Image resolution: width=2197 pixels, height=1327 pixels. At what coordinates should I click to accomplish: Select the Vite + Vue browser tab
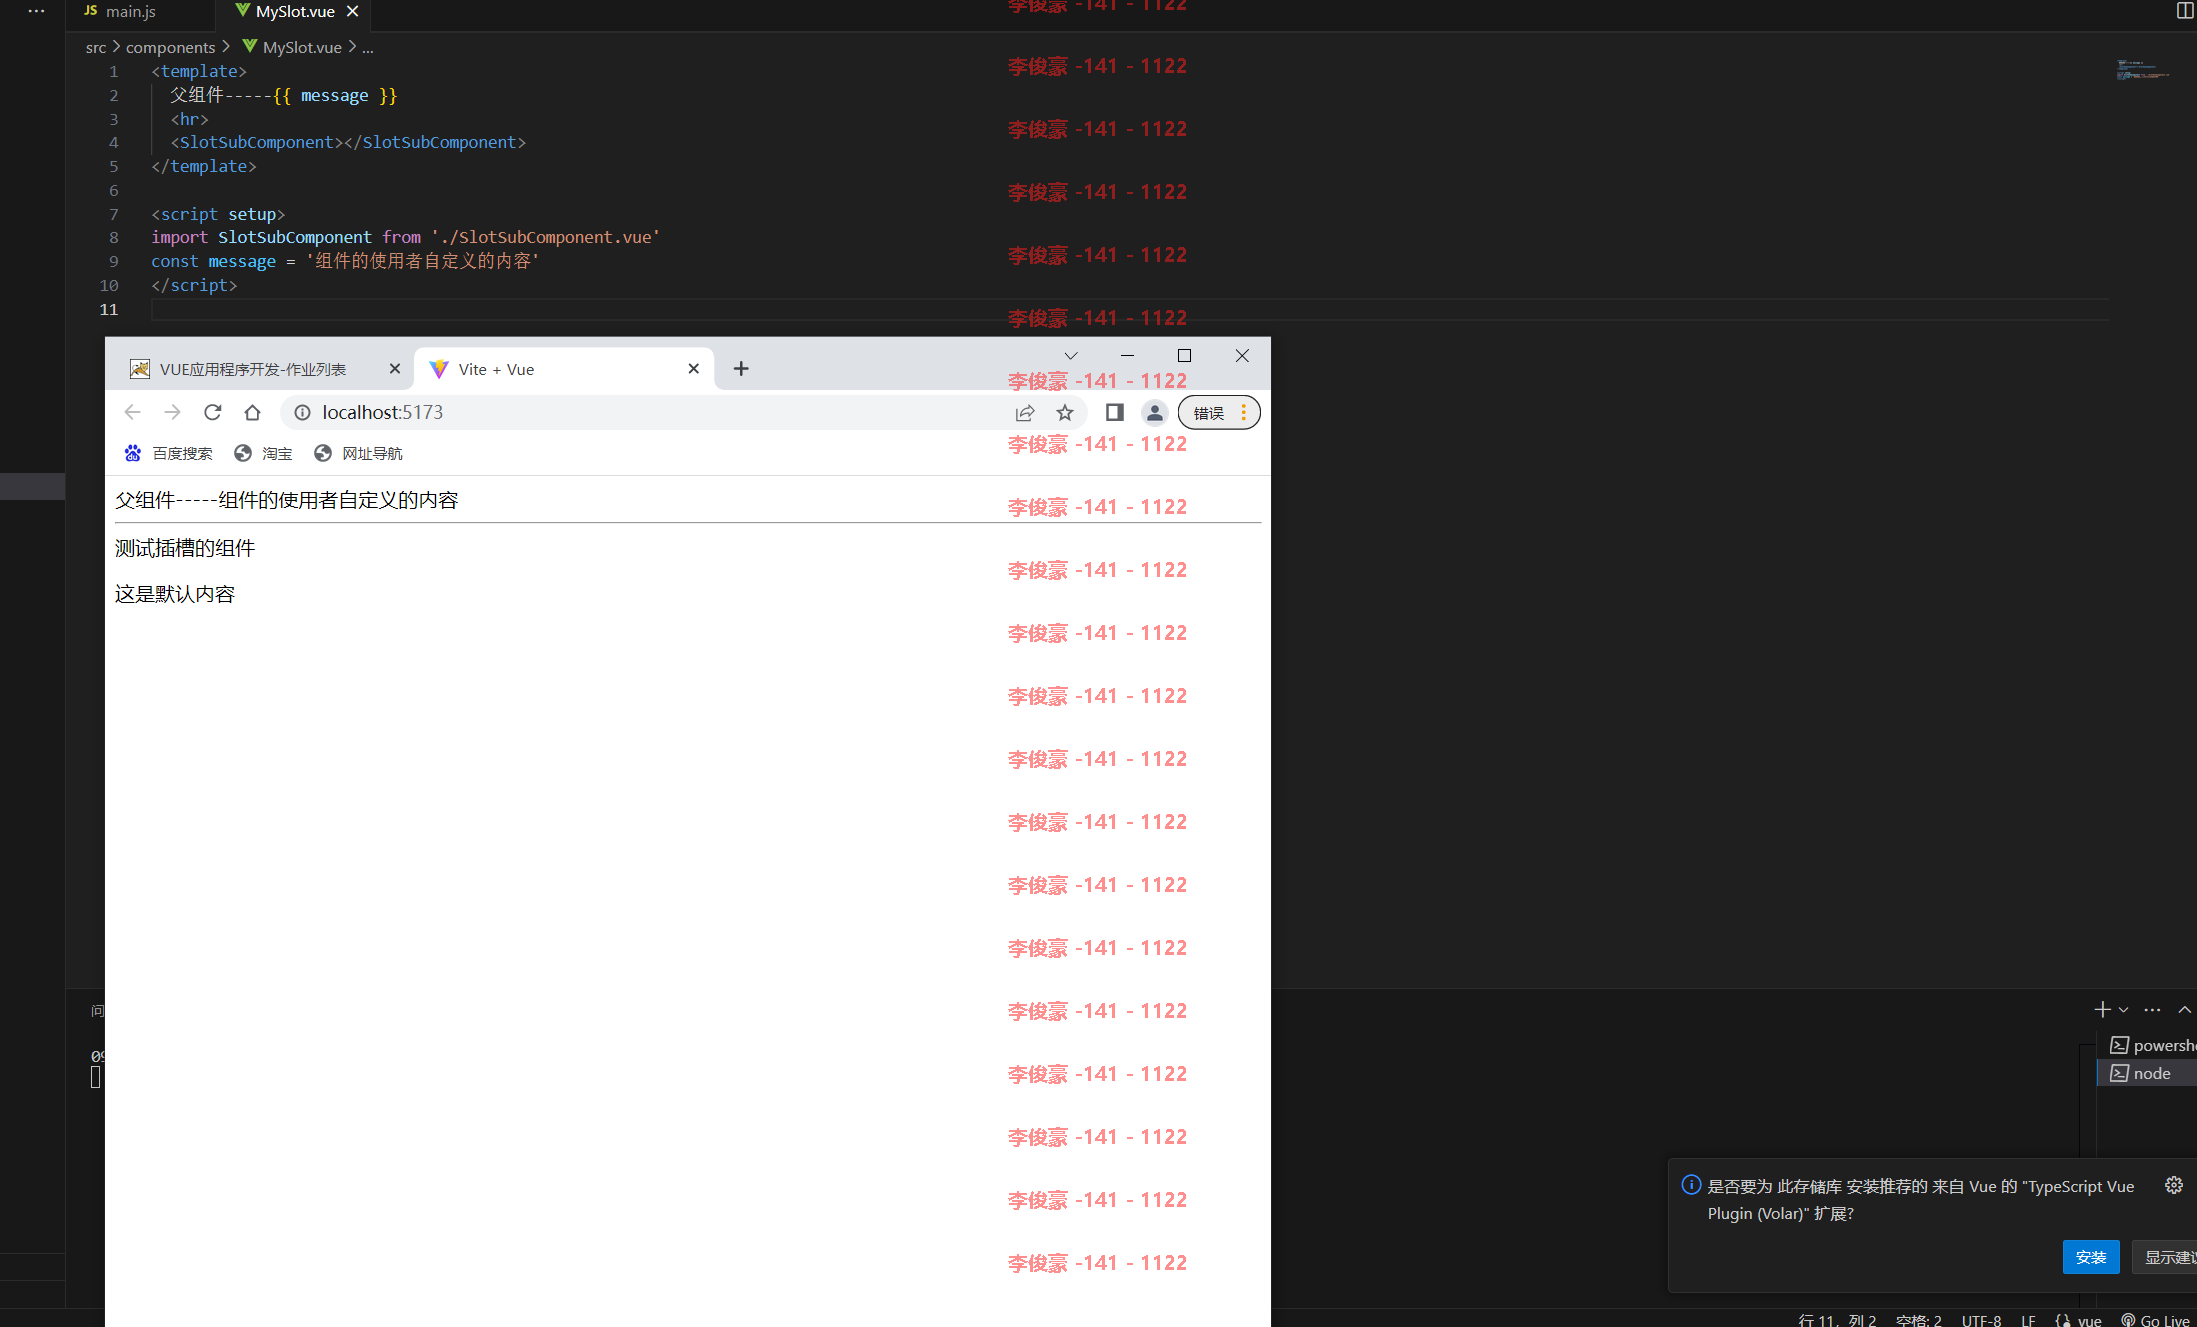(x=496, y=369)
